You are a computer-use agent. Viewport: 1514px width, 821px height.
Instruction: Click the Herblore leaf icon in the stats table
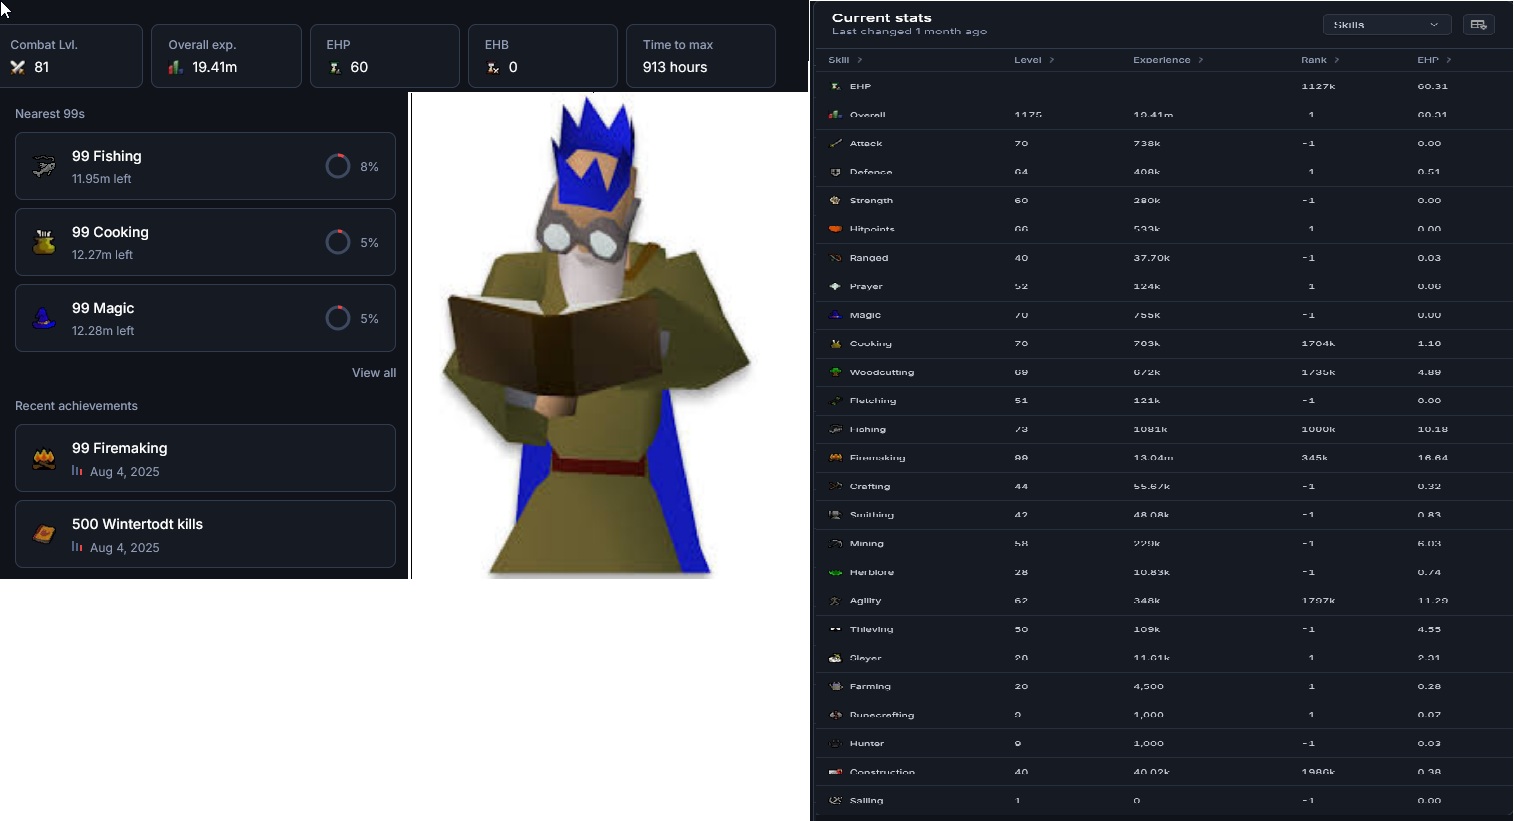[836, 573]
